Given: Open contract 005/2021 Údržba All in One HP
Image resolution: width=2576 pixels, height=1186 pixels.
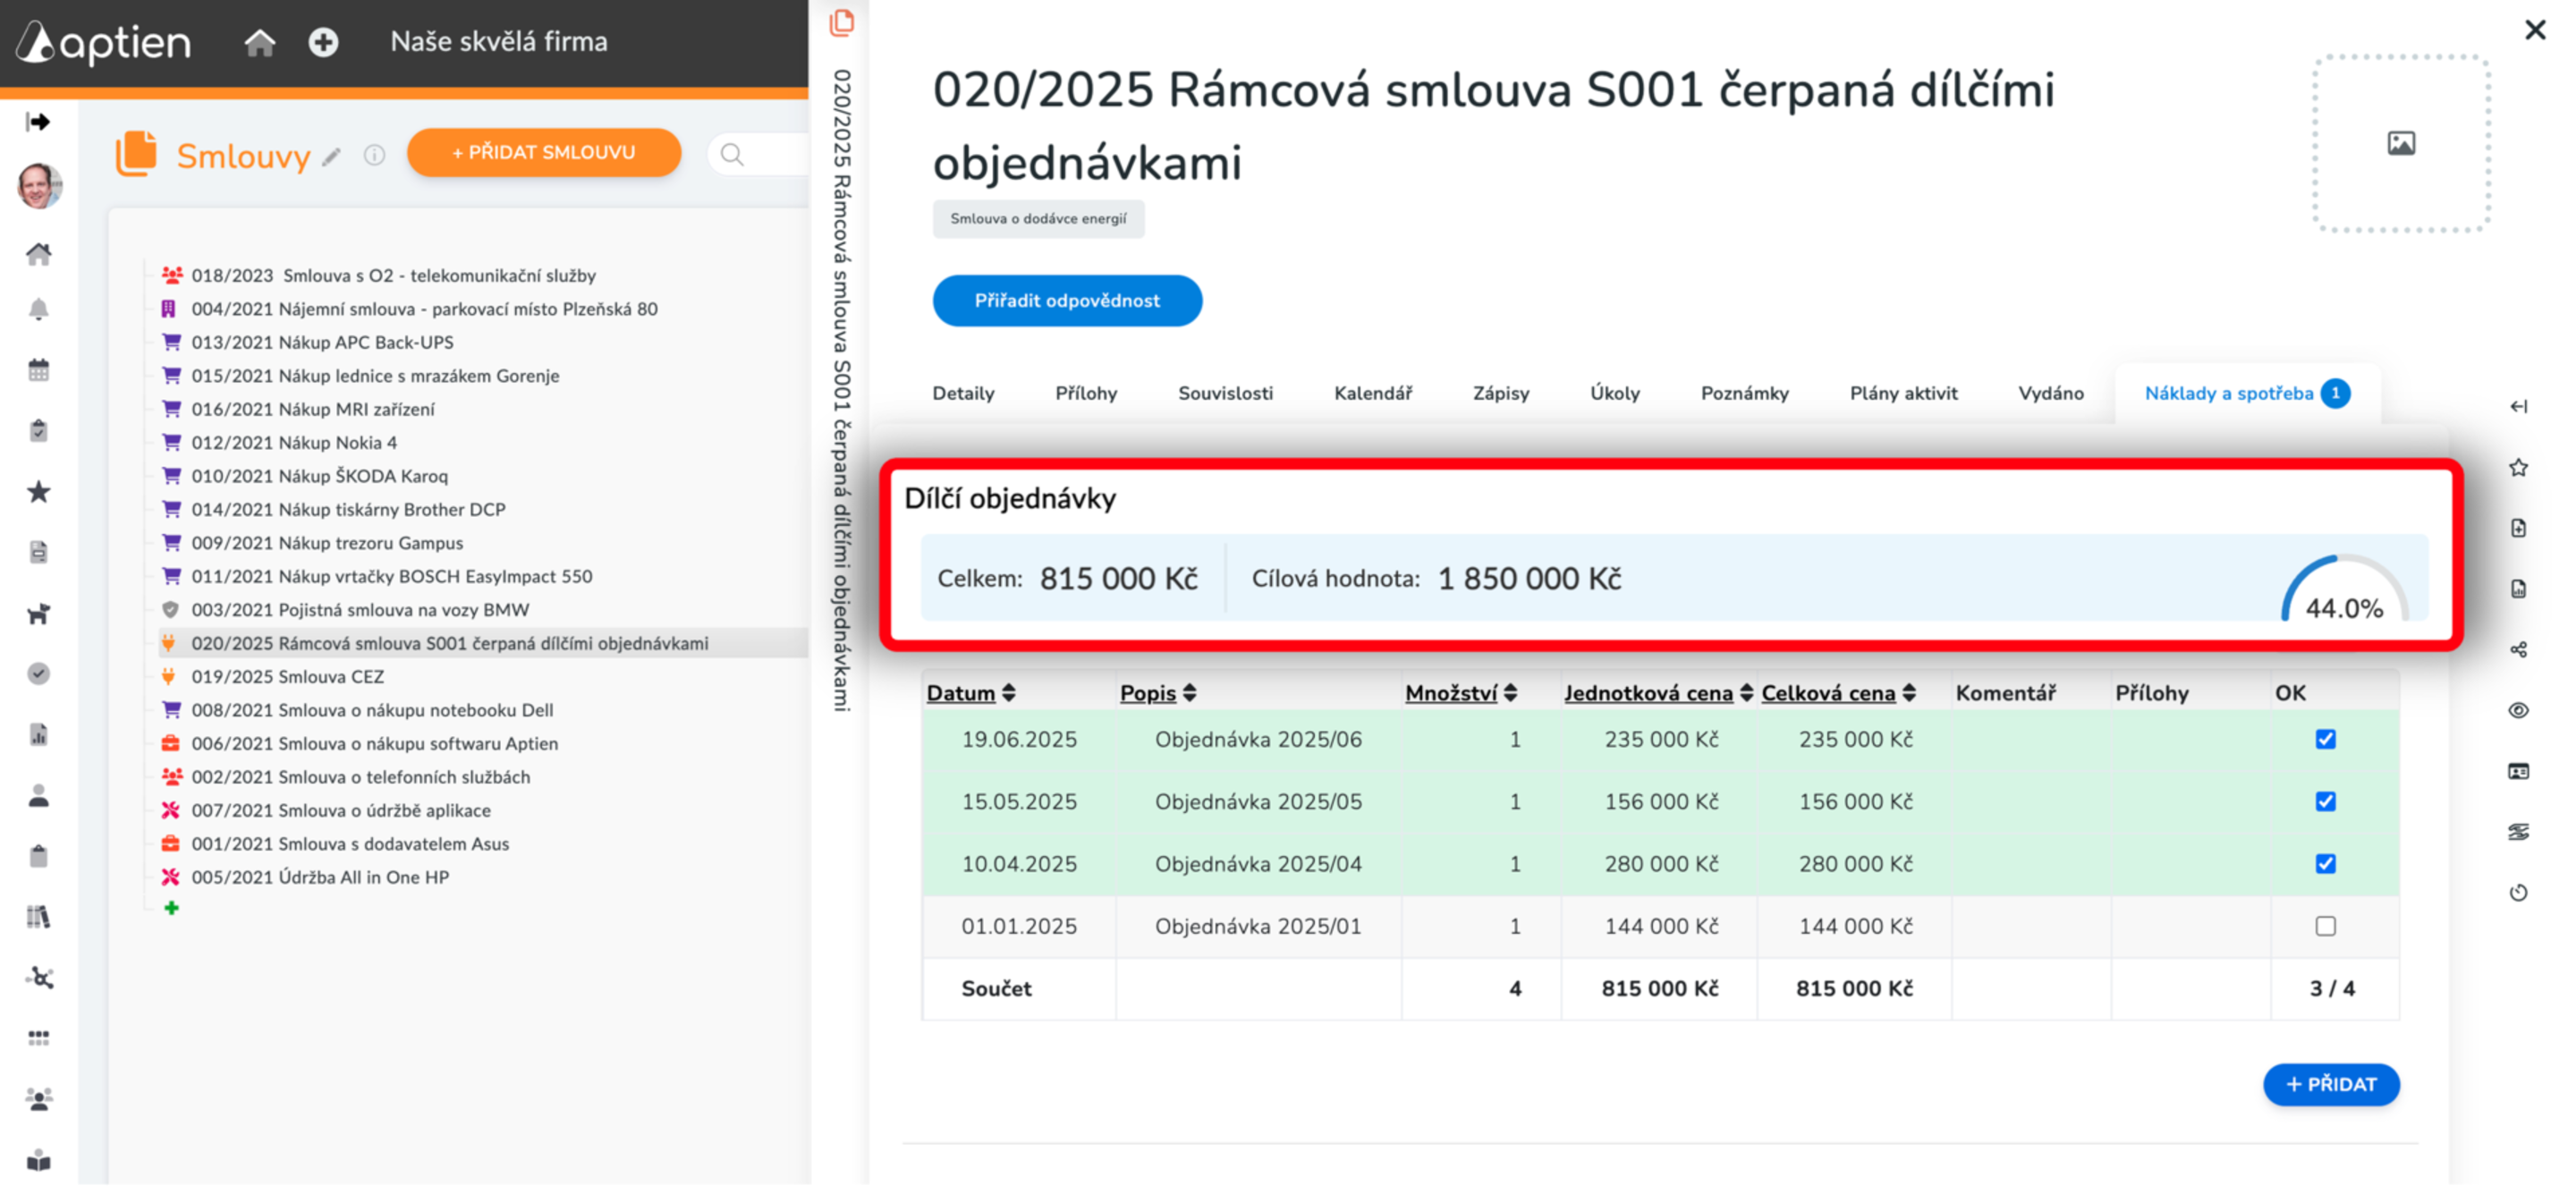Looking at the screenshot, I should pos(320,877).
